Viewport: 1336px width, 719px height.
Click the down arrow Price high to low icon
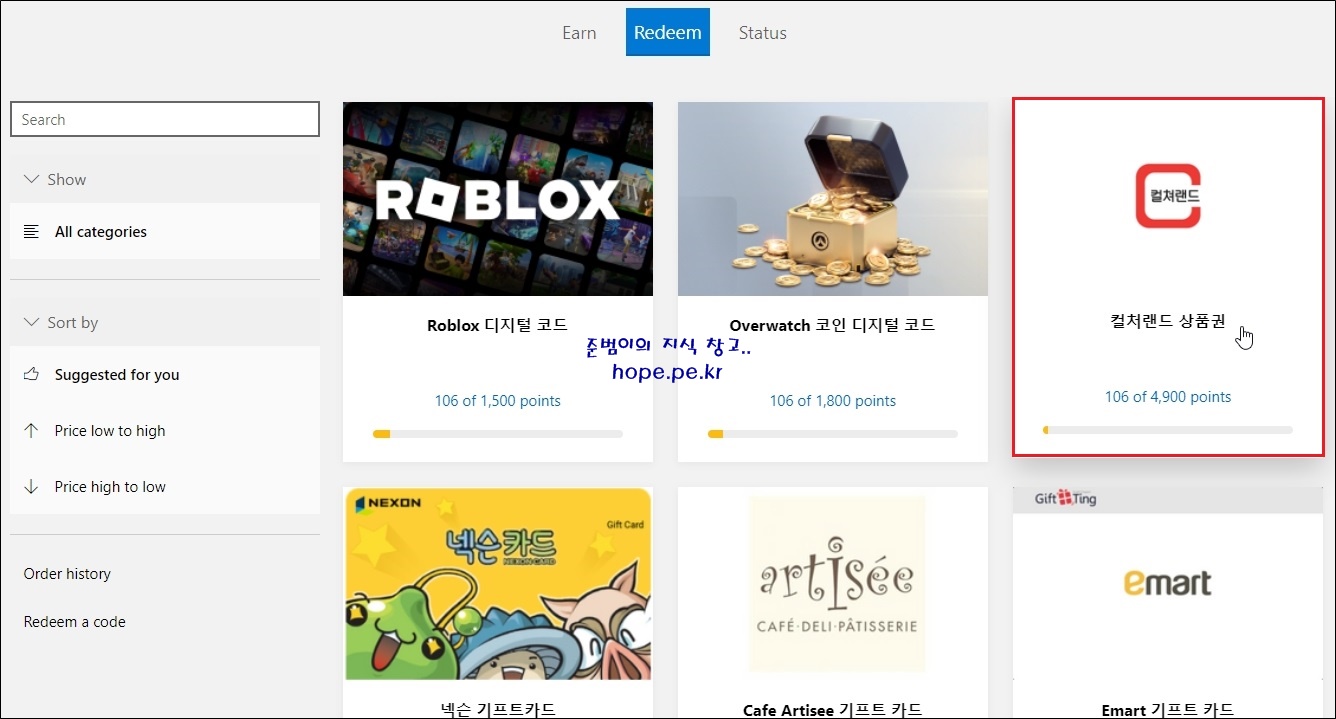31,486
